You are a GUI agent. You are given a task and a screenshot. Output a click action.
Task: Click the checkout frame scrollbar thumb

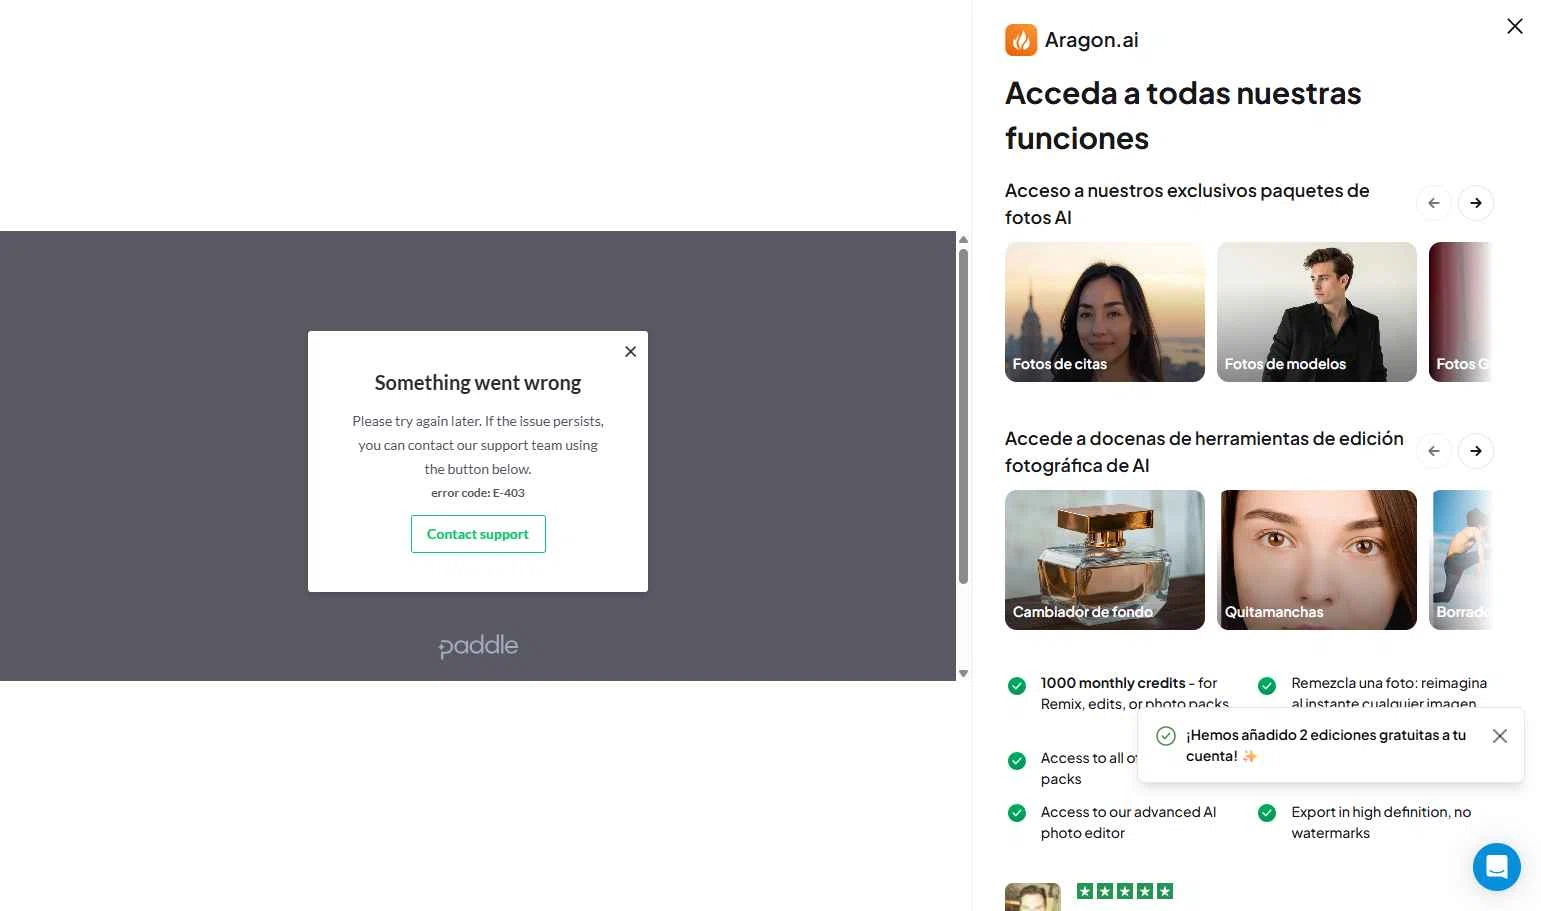pyautogui.click(x=963, y=416)
